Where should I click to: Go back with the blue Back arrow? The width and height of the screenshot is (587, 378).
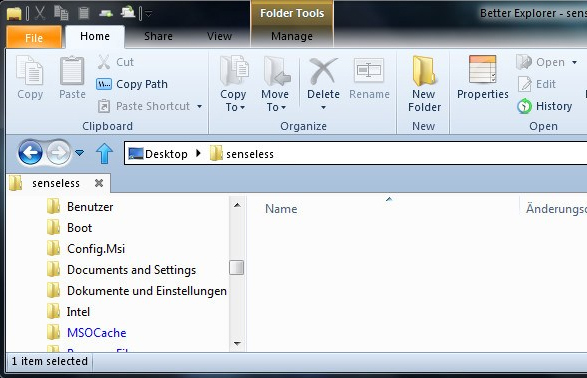click(x=30, y=152)
